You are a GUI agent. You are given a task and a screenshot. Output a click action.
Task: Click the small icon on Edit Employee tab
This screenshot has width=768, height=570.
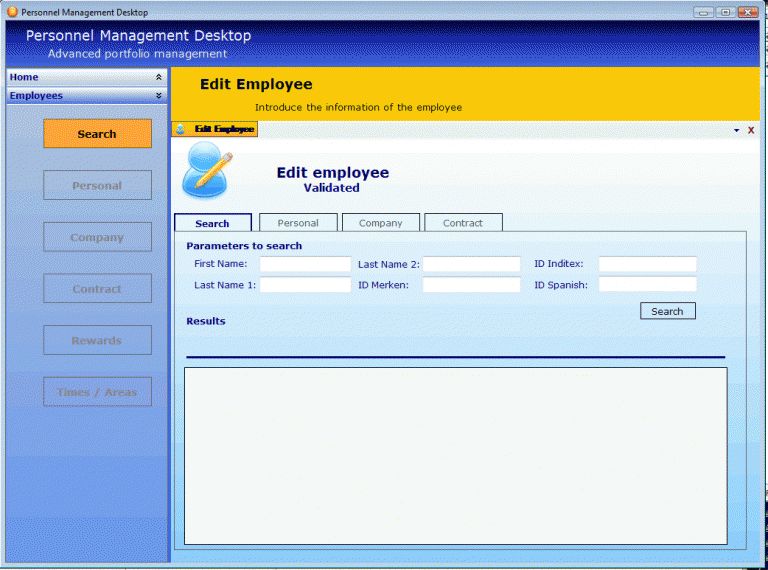(x=181, y=130)
